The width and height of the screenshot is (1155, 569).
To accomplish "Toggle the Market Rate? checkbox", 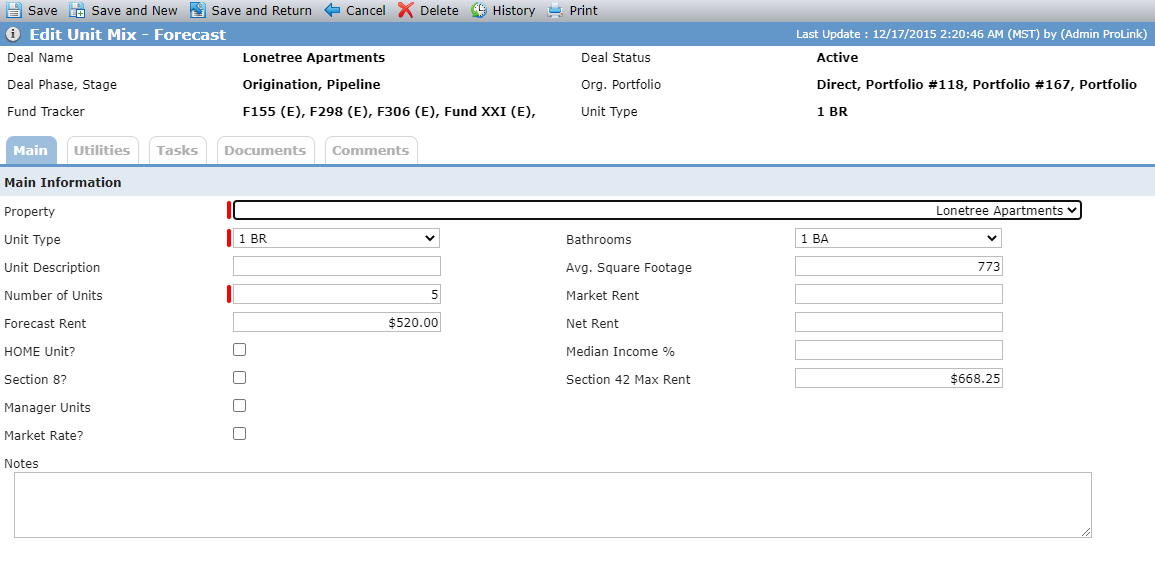I will pos(239,434).
